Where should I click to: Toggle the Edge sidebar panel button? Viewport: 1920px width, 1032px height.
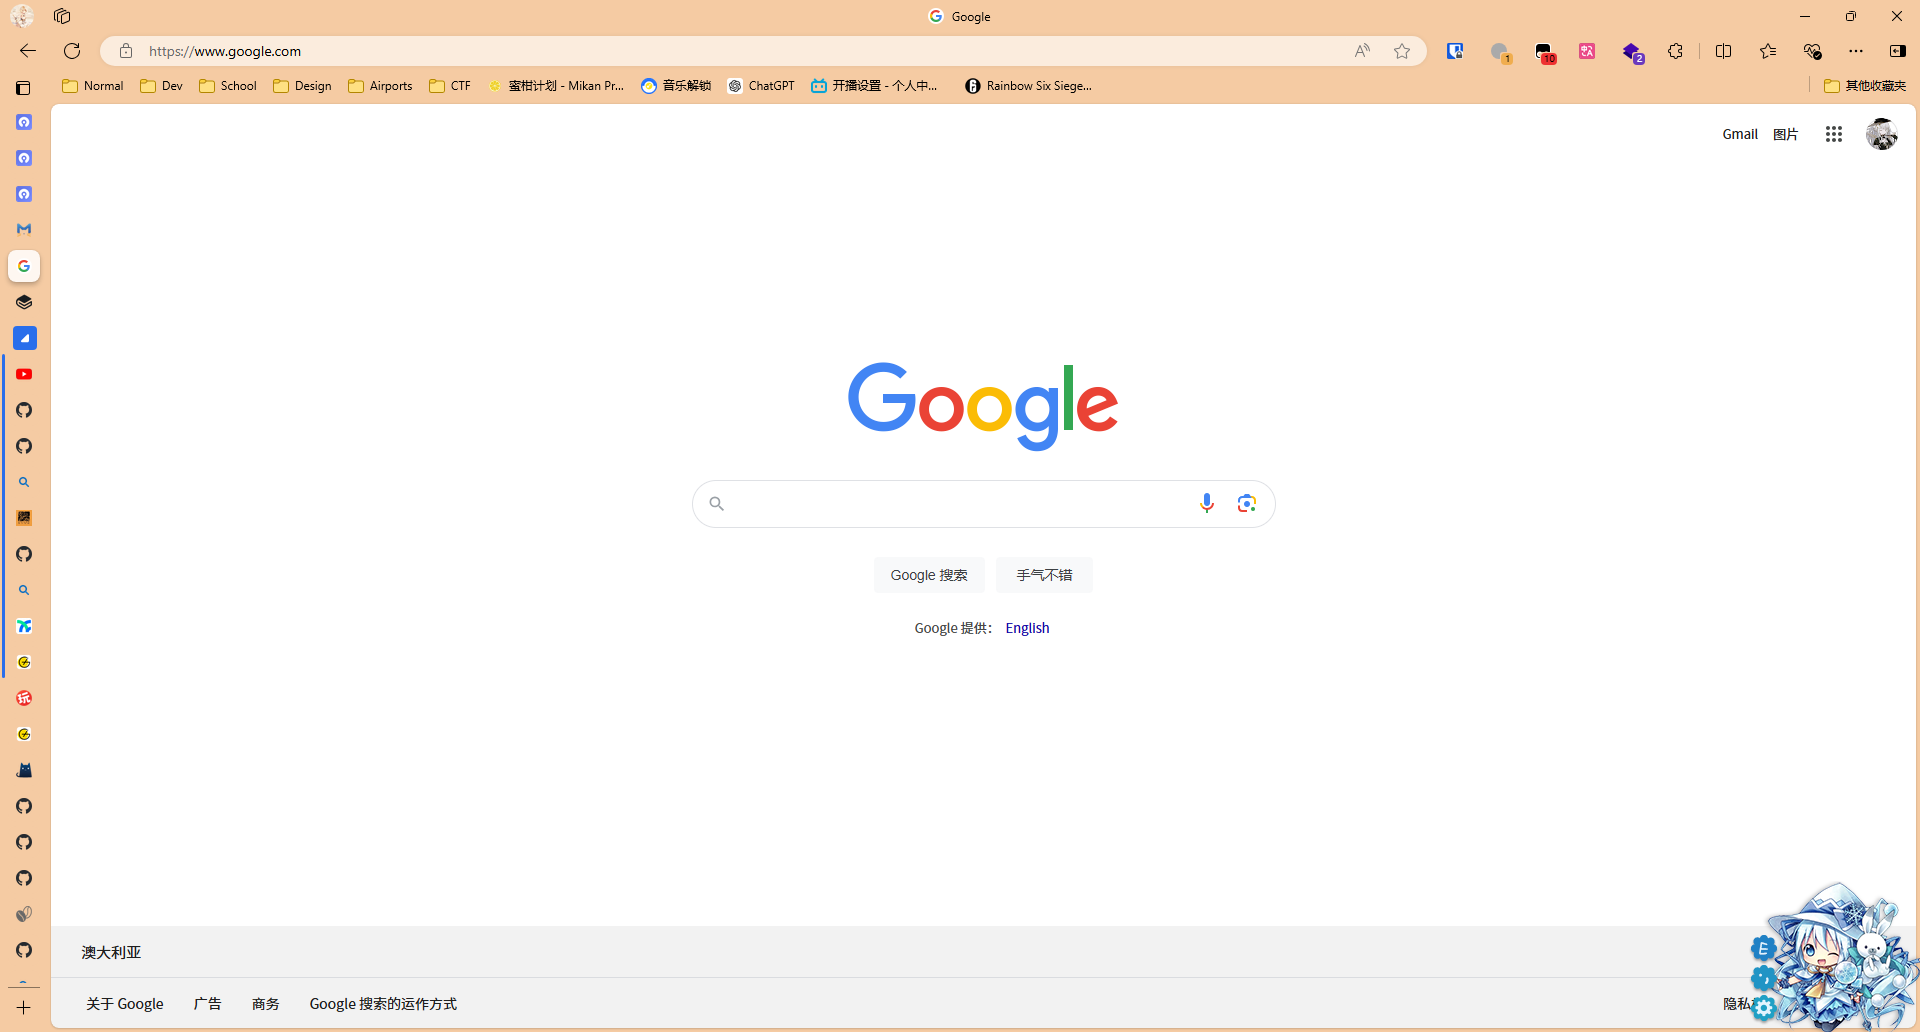1897,51
